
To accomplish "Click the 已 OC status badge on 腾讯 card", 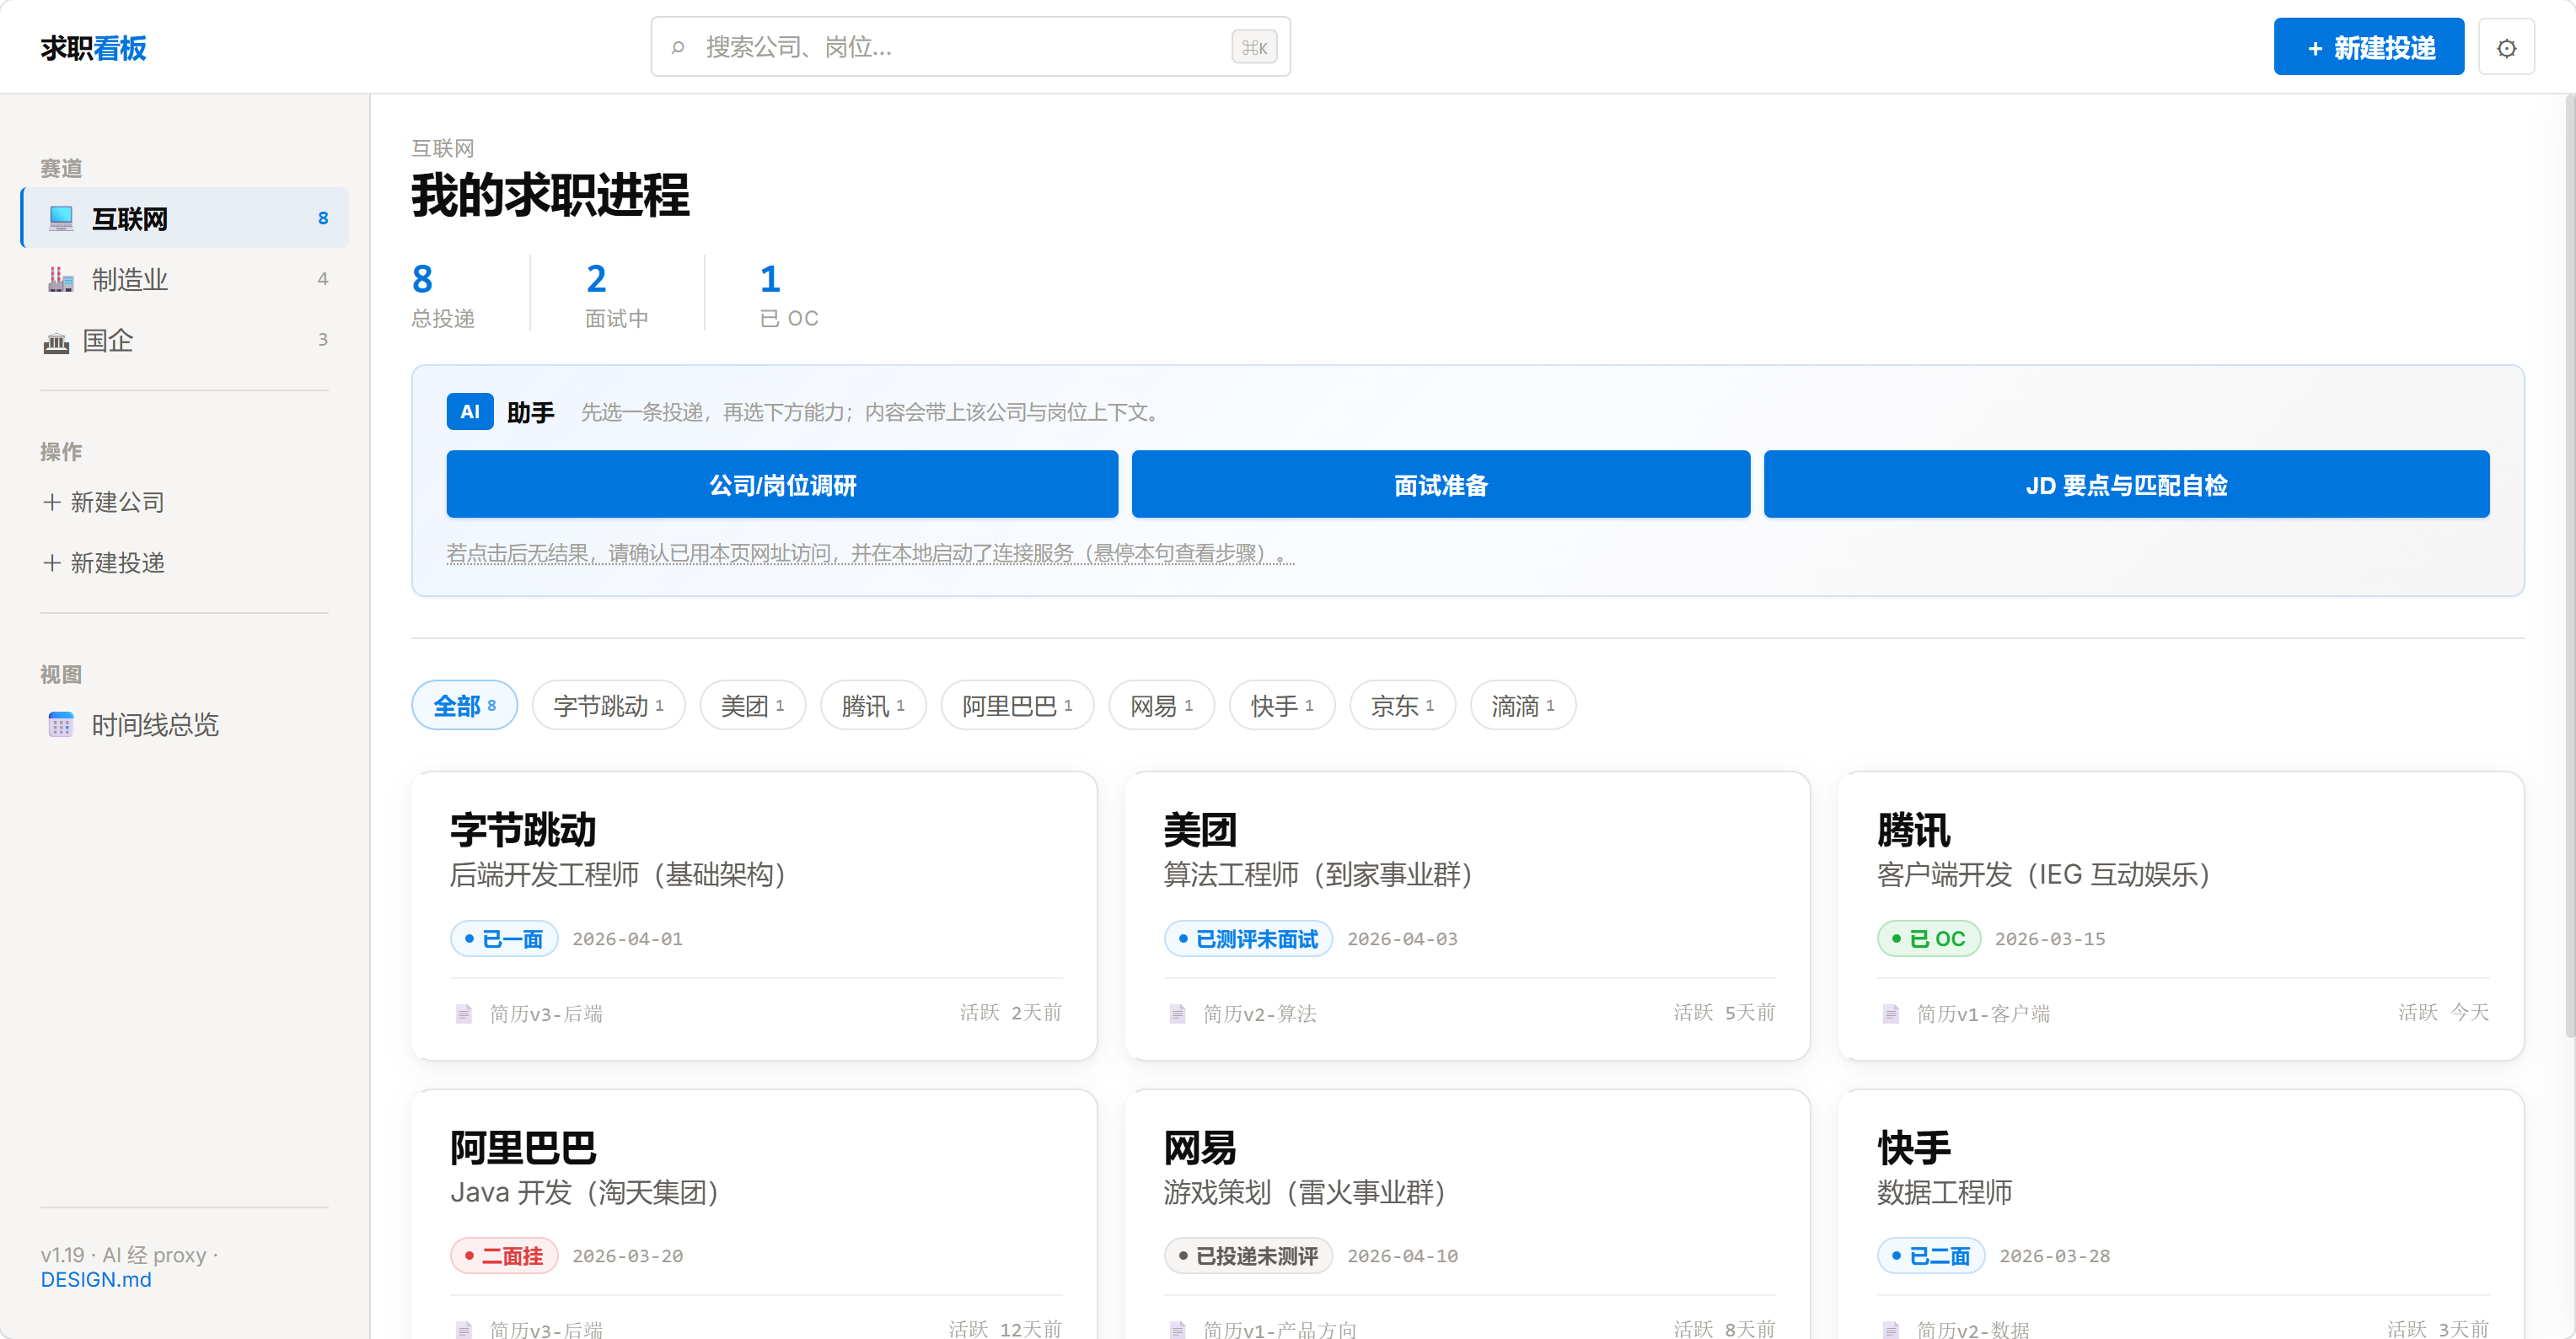I will [1929, 939].
